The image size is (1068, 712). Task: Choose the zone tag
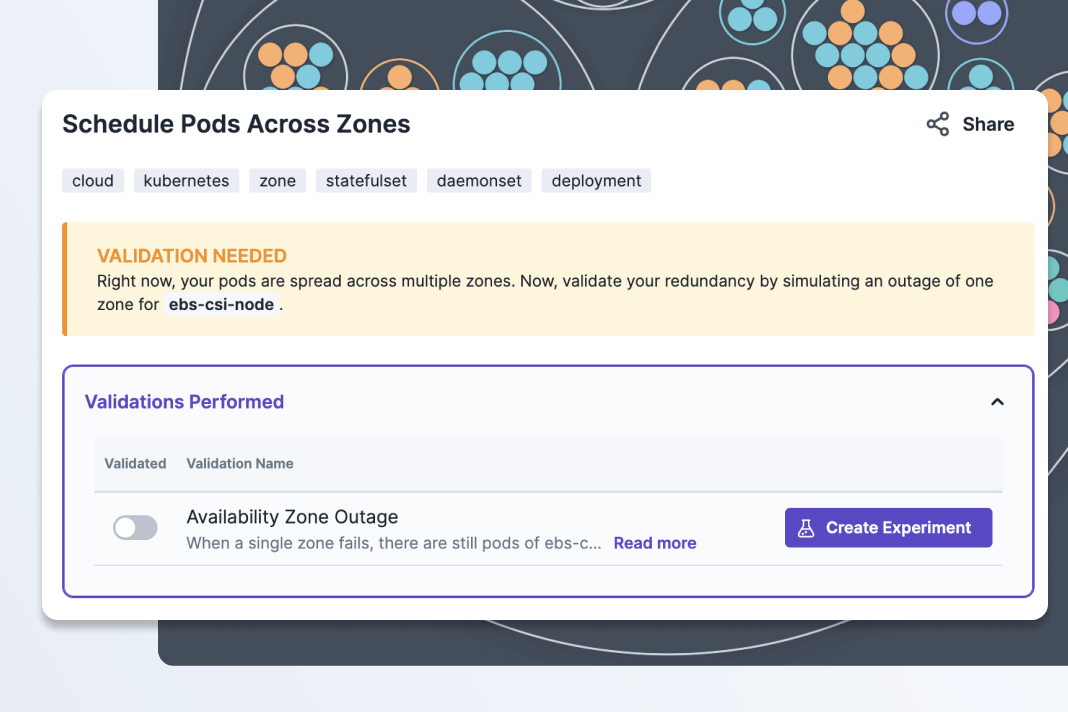click(277, 181)
